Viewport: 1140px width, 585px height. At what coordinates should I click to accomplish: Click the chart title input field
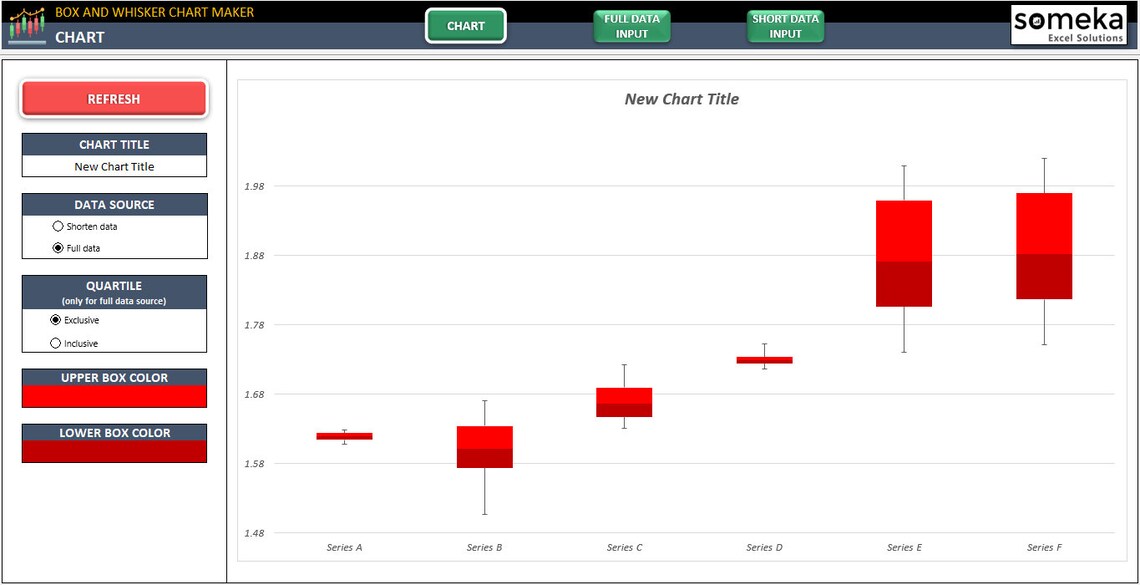point(113,166)
